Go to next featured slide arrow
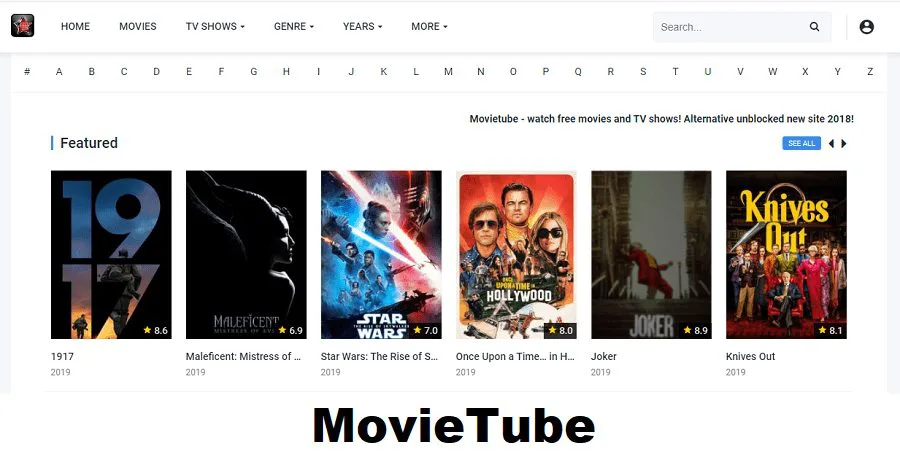 (844, 143)
